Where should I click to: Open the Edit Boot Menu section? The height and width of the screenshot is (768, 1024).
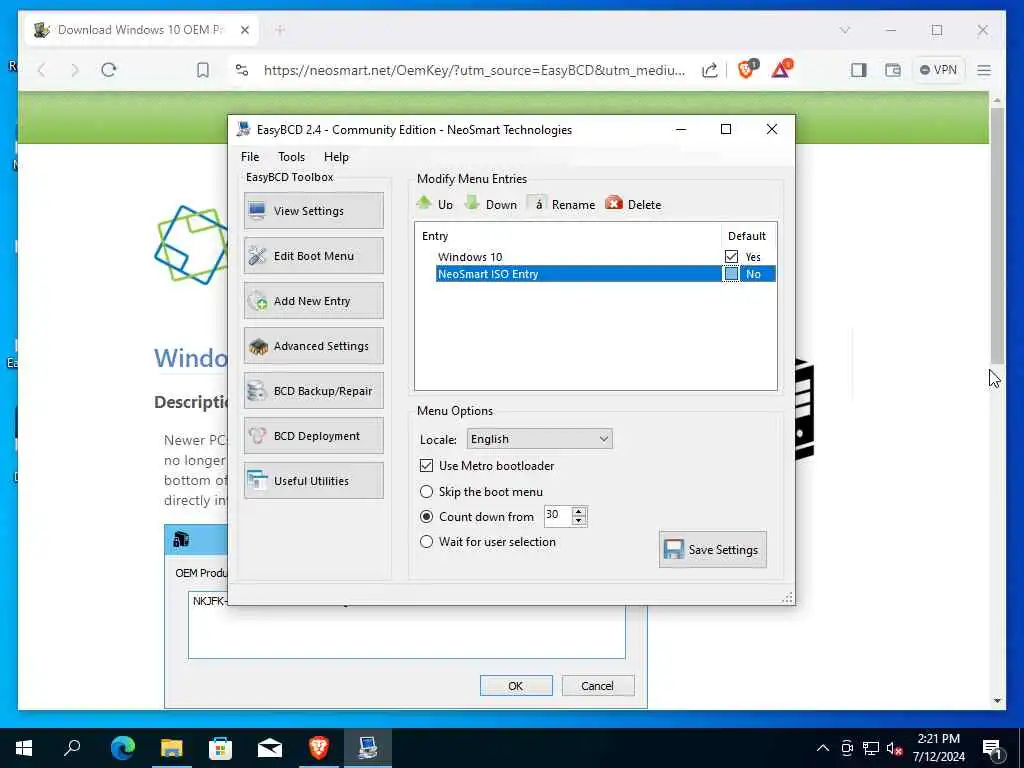[x=313, y=255]
